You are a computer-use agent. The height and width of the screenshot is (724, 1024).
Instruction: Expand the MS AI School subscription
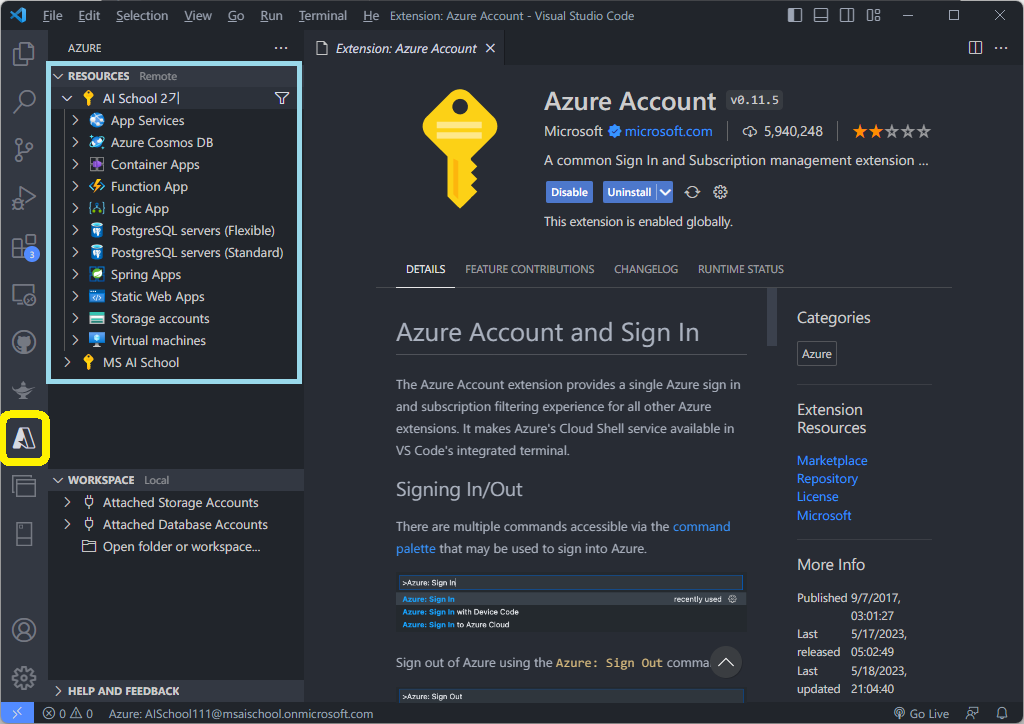(x=67, y=362)
